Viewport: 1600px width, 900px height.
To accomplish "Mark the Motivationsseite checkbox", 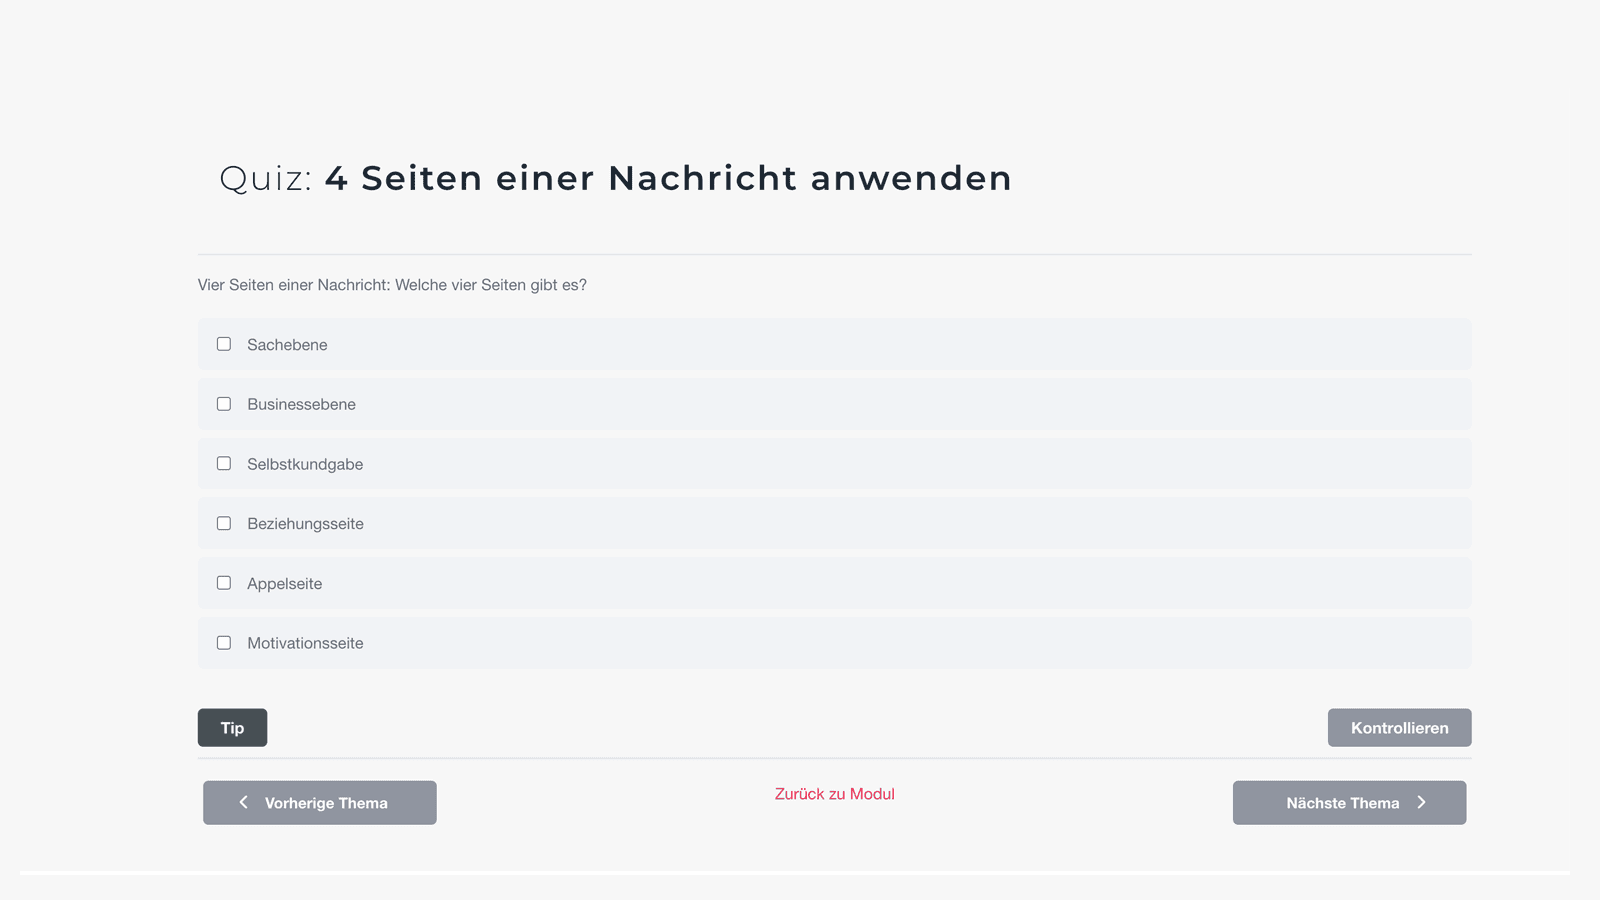I will click(224, 643).
